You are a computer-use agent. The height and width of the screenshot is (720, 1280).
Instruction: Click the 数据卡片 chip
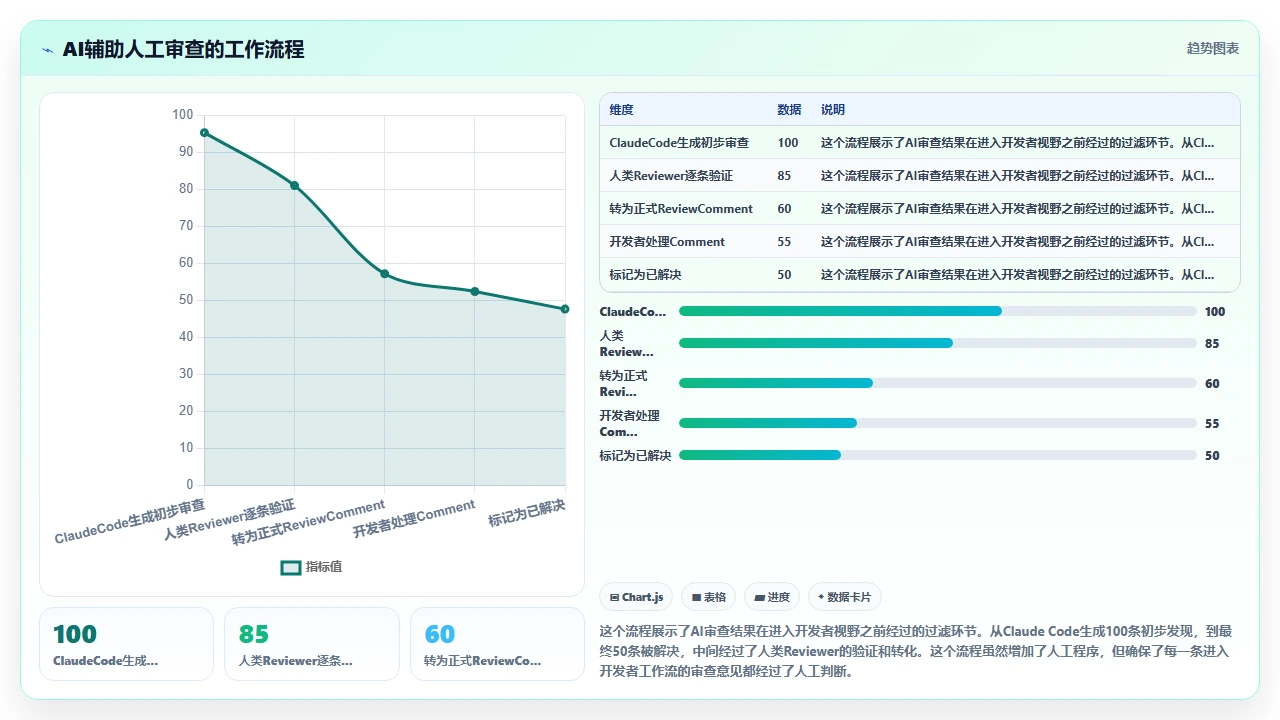(845, 597)
